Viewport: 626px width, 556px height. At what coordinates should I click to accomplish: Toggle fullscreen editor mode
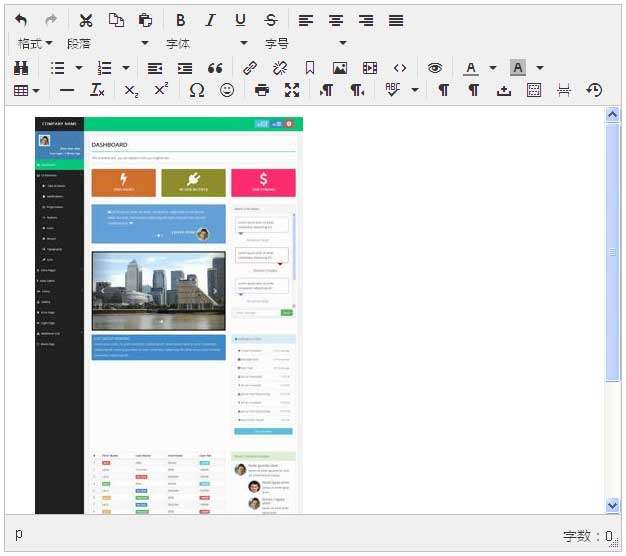click(x=292, y=90)
